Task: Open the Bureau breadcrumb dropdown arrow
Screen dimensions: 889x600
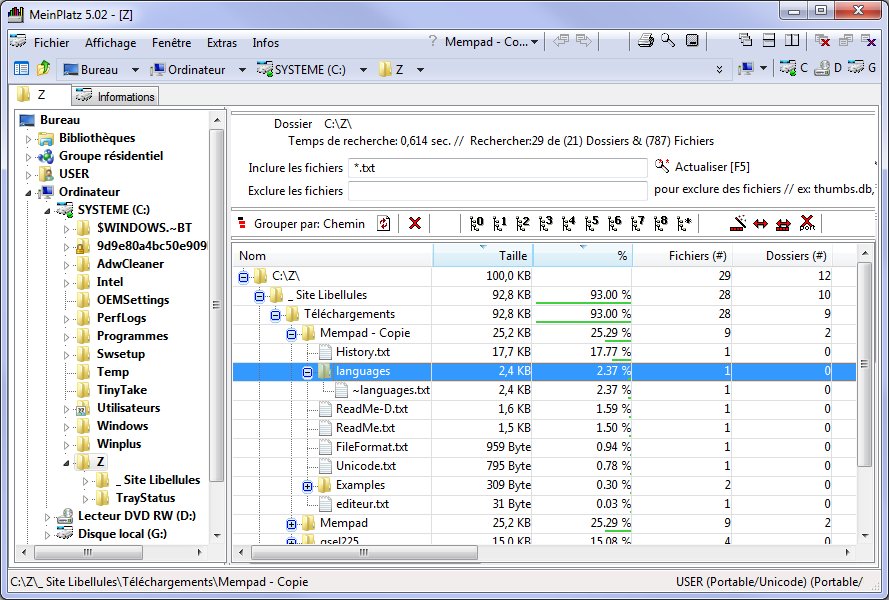Action: 135,70
